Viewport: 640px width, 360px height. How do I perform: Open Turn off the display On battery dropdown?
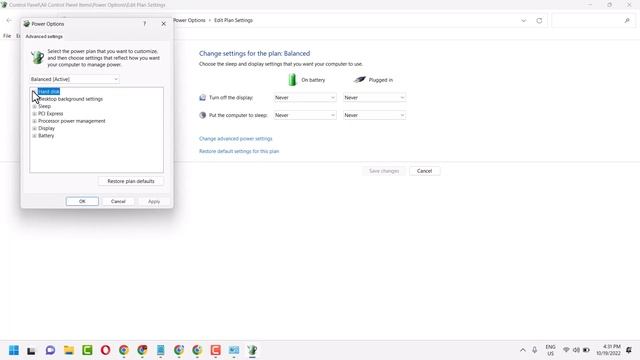[305, 98]
